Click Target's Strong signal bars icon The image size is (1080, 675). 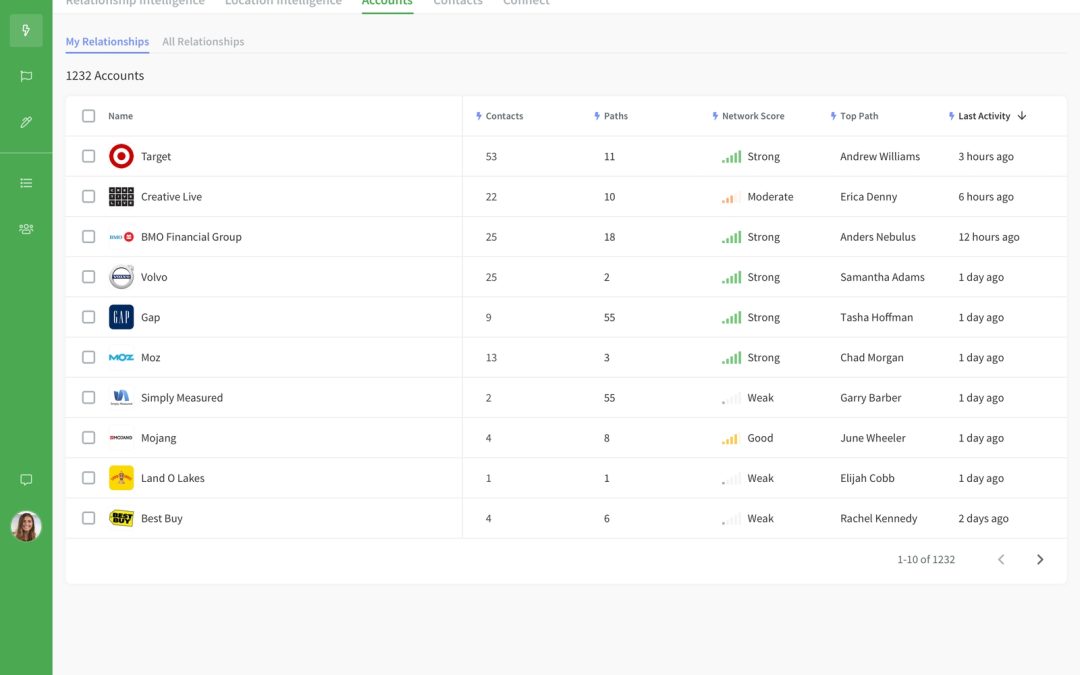pyautogui.click(x=731, y=157)
